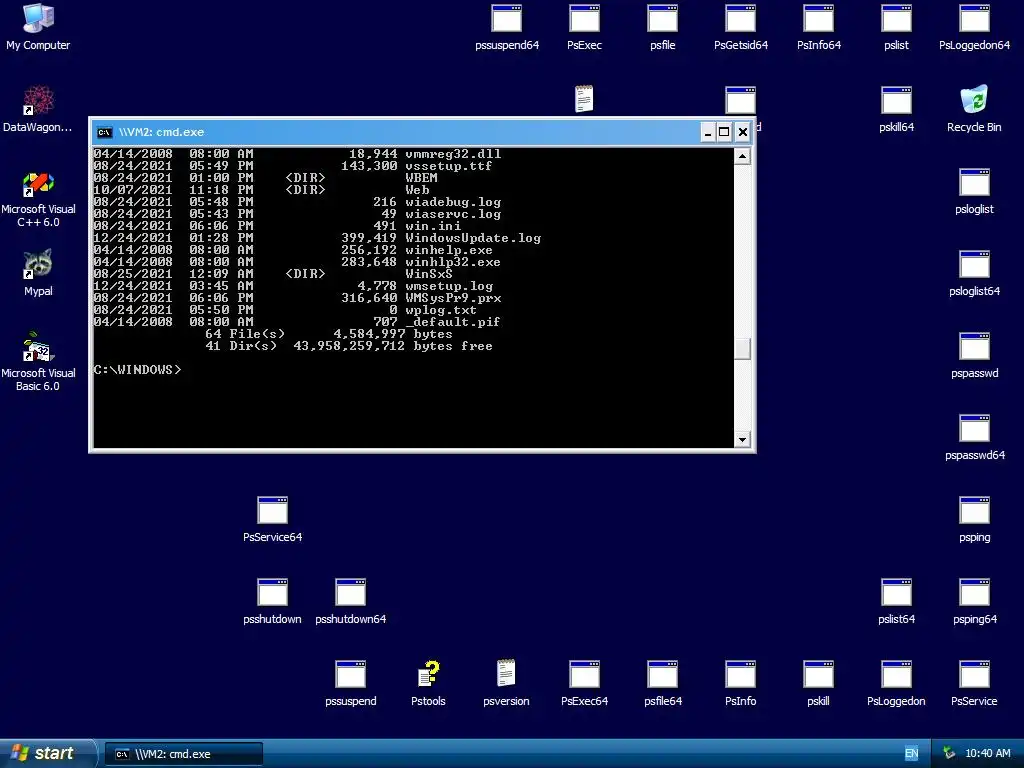Open Microsoft Visual Basic 6.0 shortcut

(38, 362)
